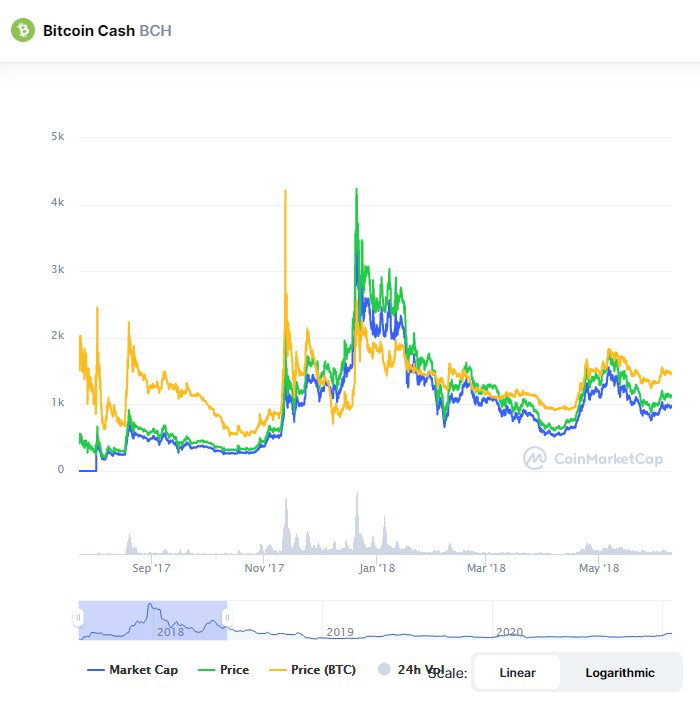The height and width of the screenshot is (701, 700).
Task: Click the Sep '17 axis label
Action: click(151, 568)
